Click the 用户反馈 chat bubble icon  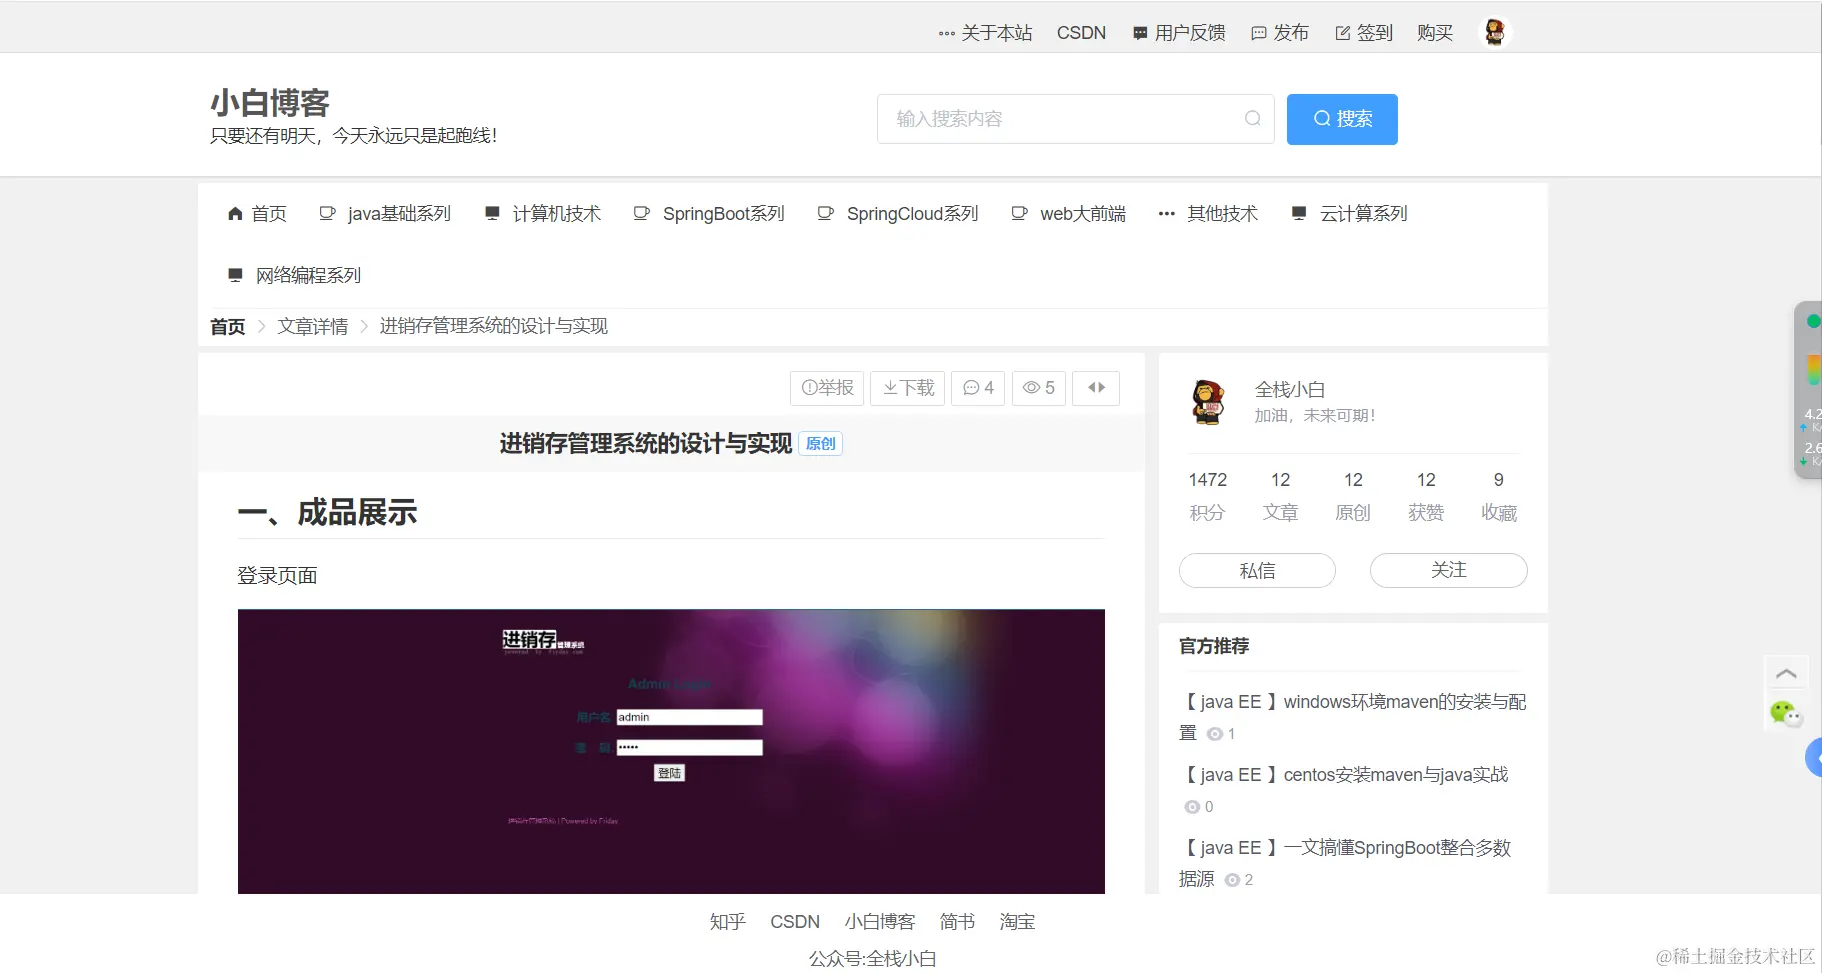(x=1140, y=33)
